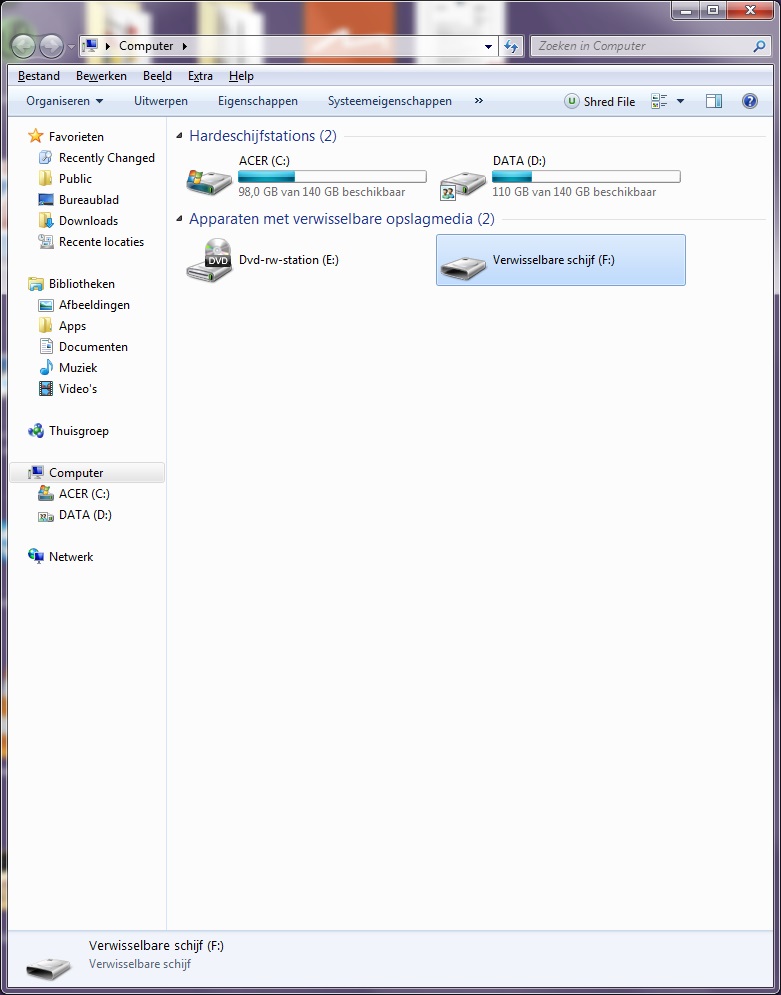The image size is (781, 995).
Task: Select Netwerk in navigation pane
Action: pos(71,557)
